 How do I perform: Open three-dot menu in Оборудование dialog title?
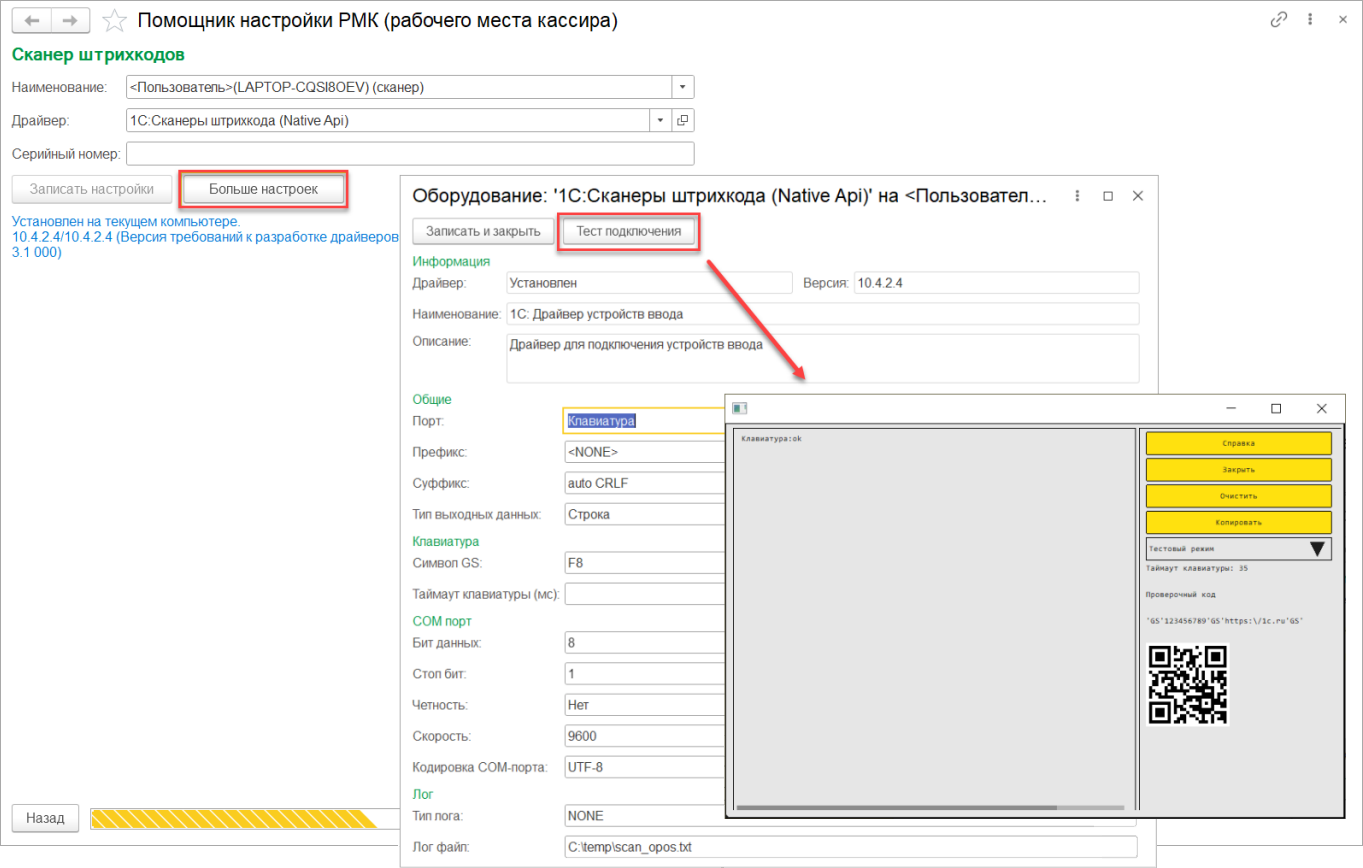pos(1076,196)
